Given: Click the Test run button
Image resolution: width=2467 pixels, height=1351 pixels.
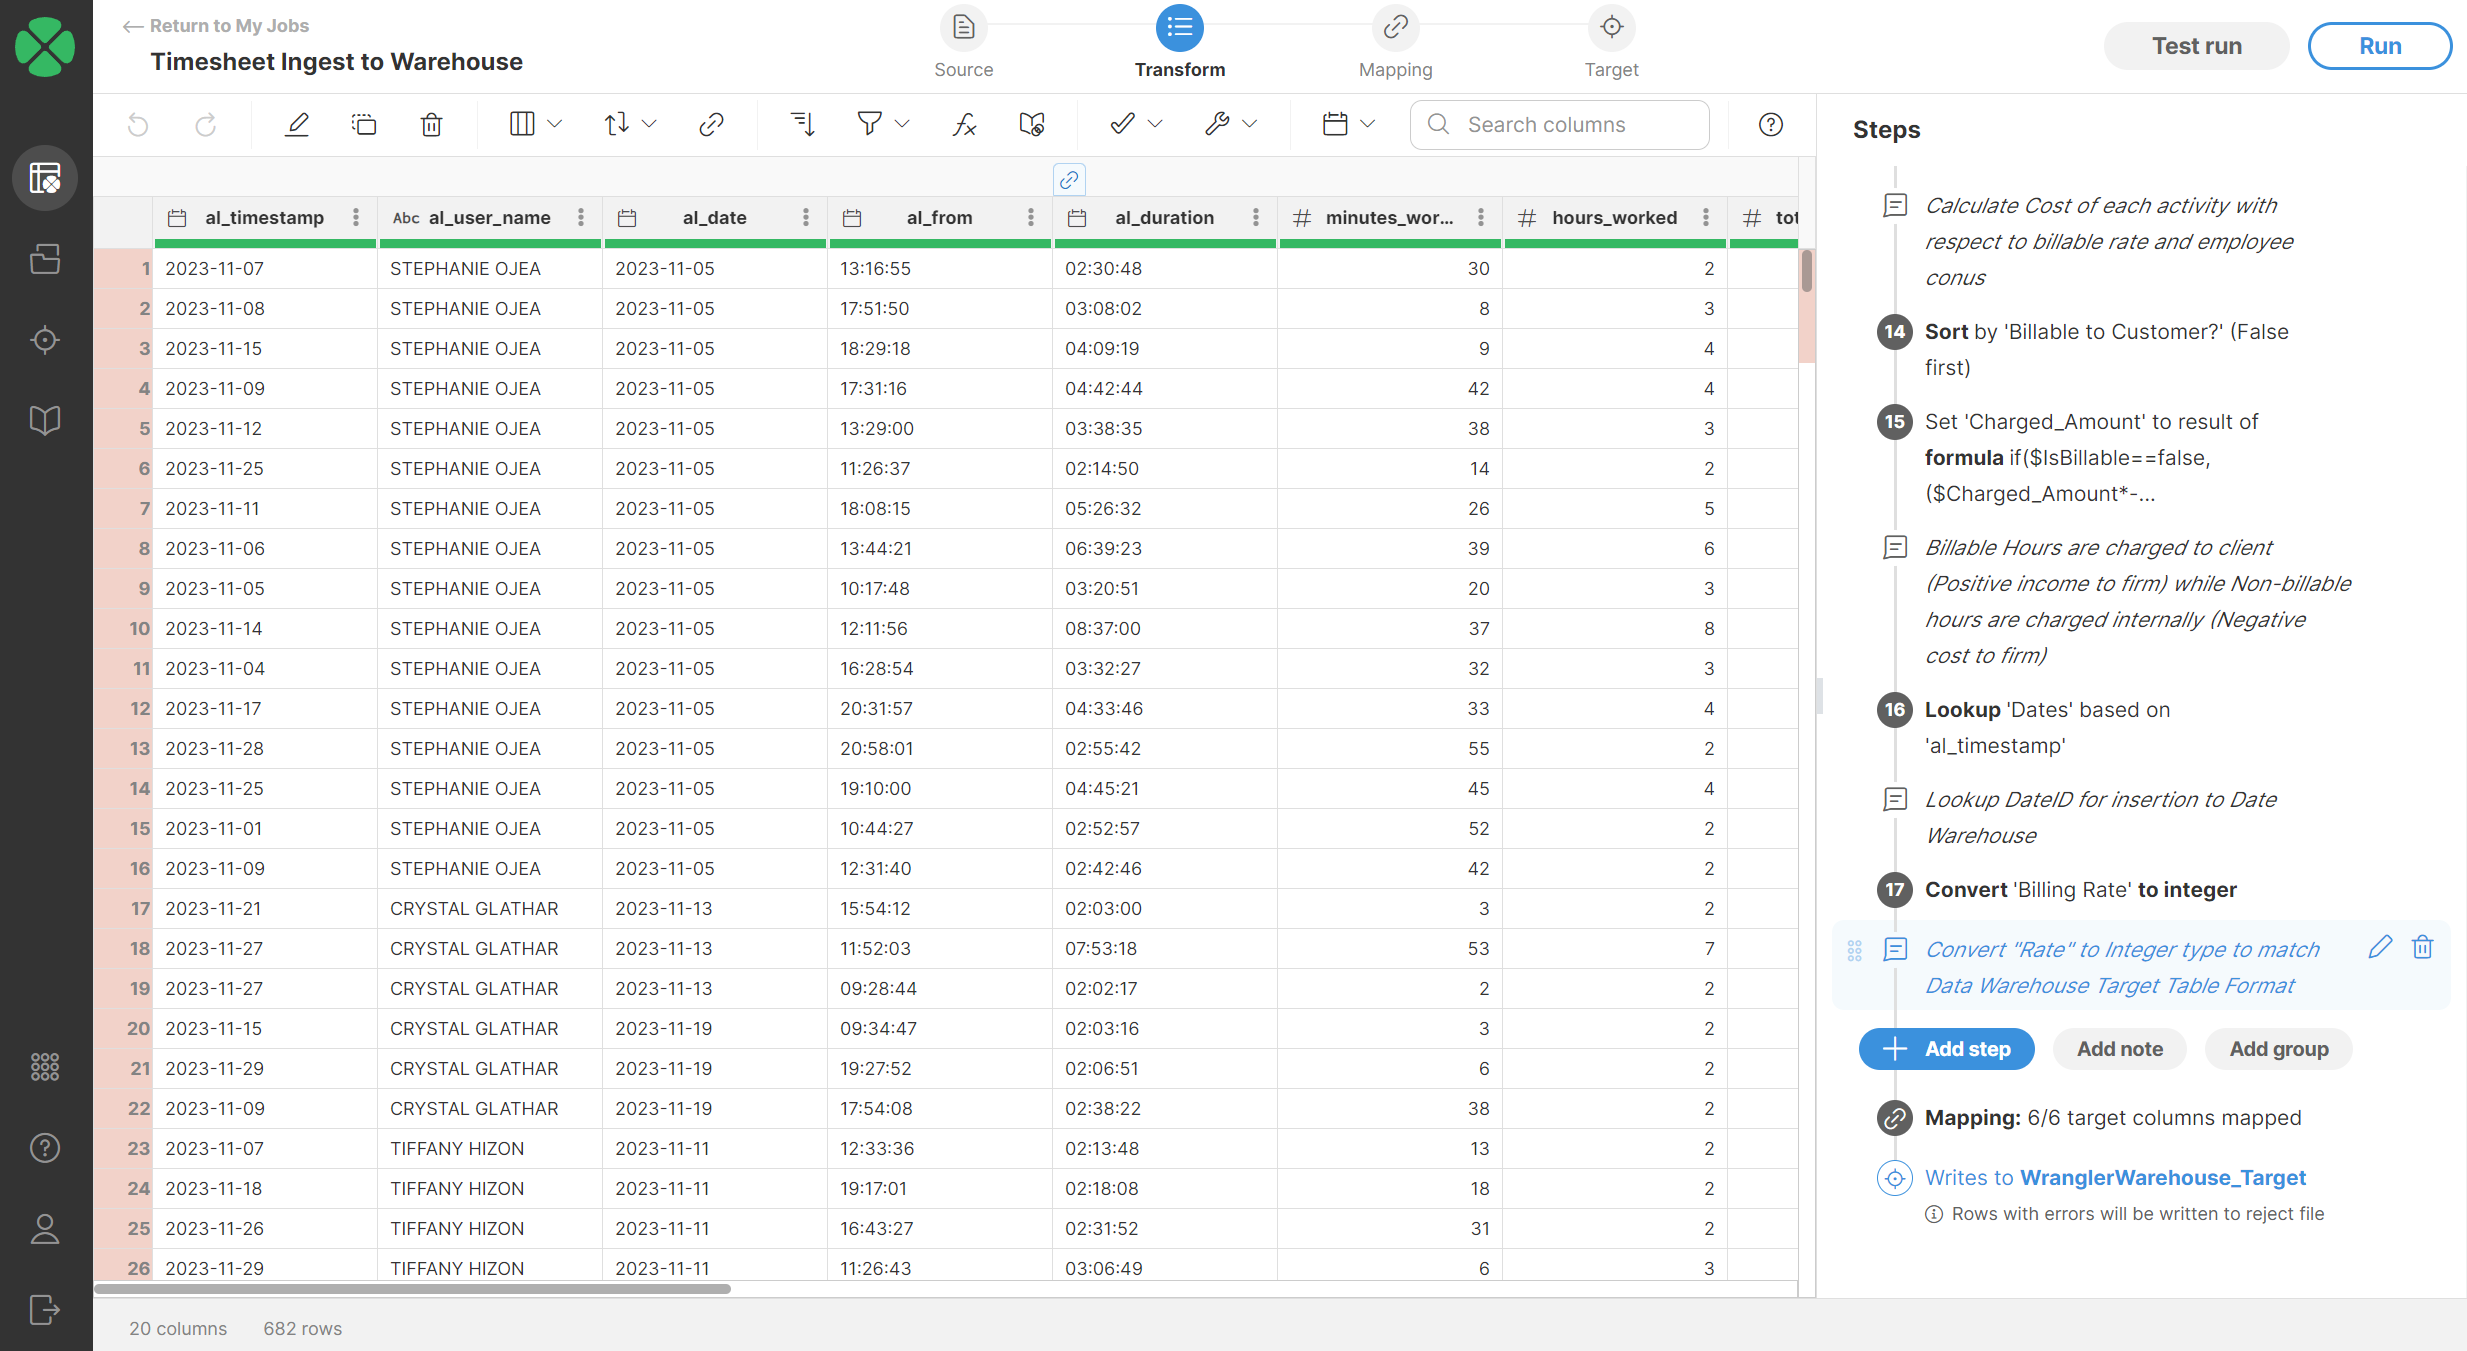Looking at the screenshot, I should coord(2196,46).
